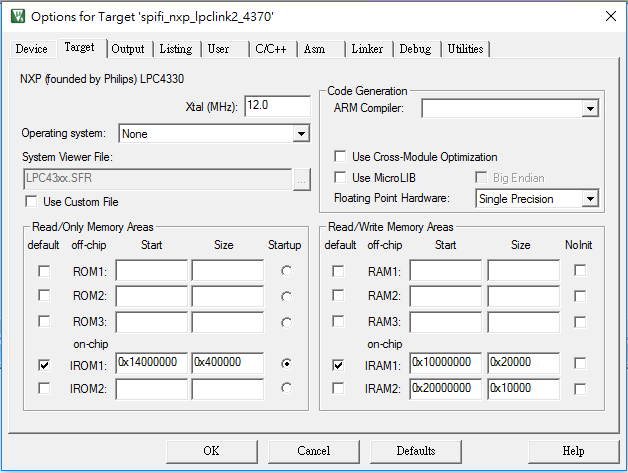Switch to the Linker tab

pos(367,49)
